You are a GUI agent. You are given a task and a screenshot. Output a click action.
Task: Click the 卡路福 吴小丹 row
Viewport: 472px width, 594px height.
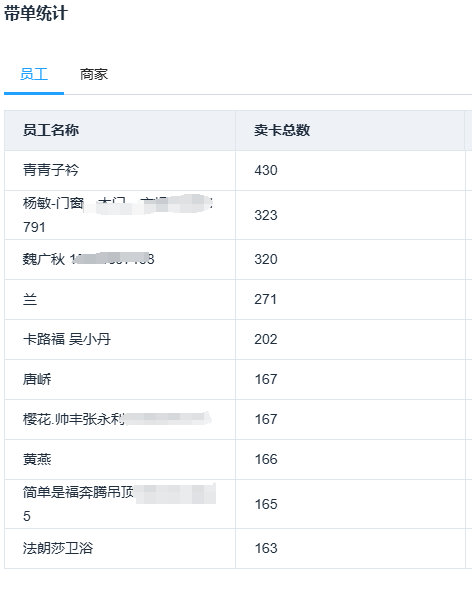[235, 339]
